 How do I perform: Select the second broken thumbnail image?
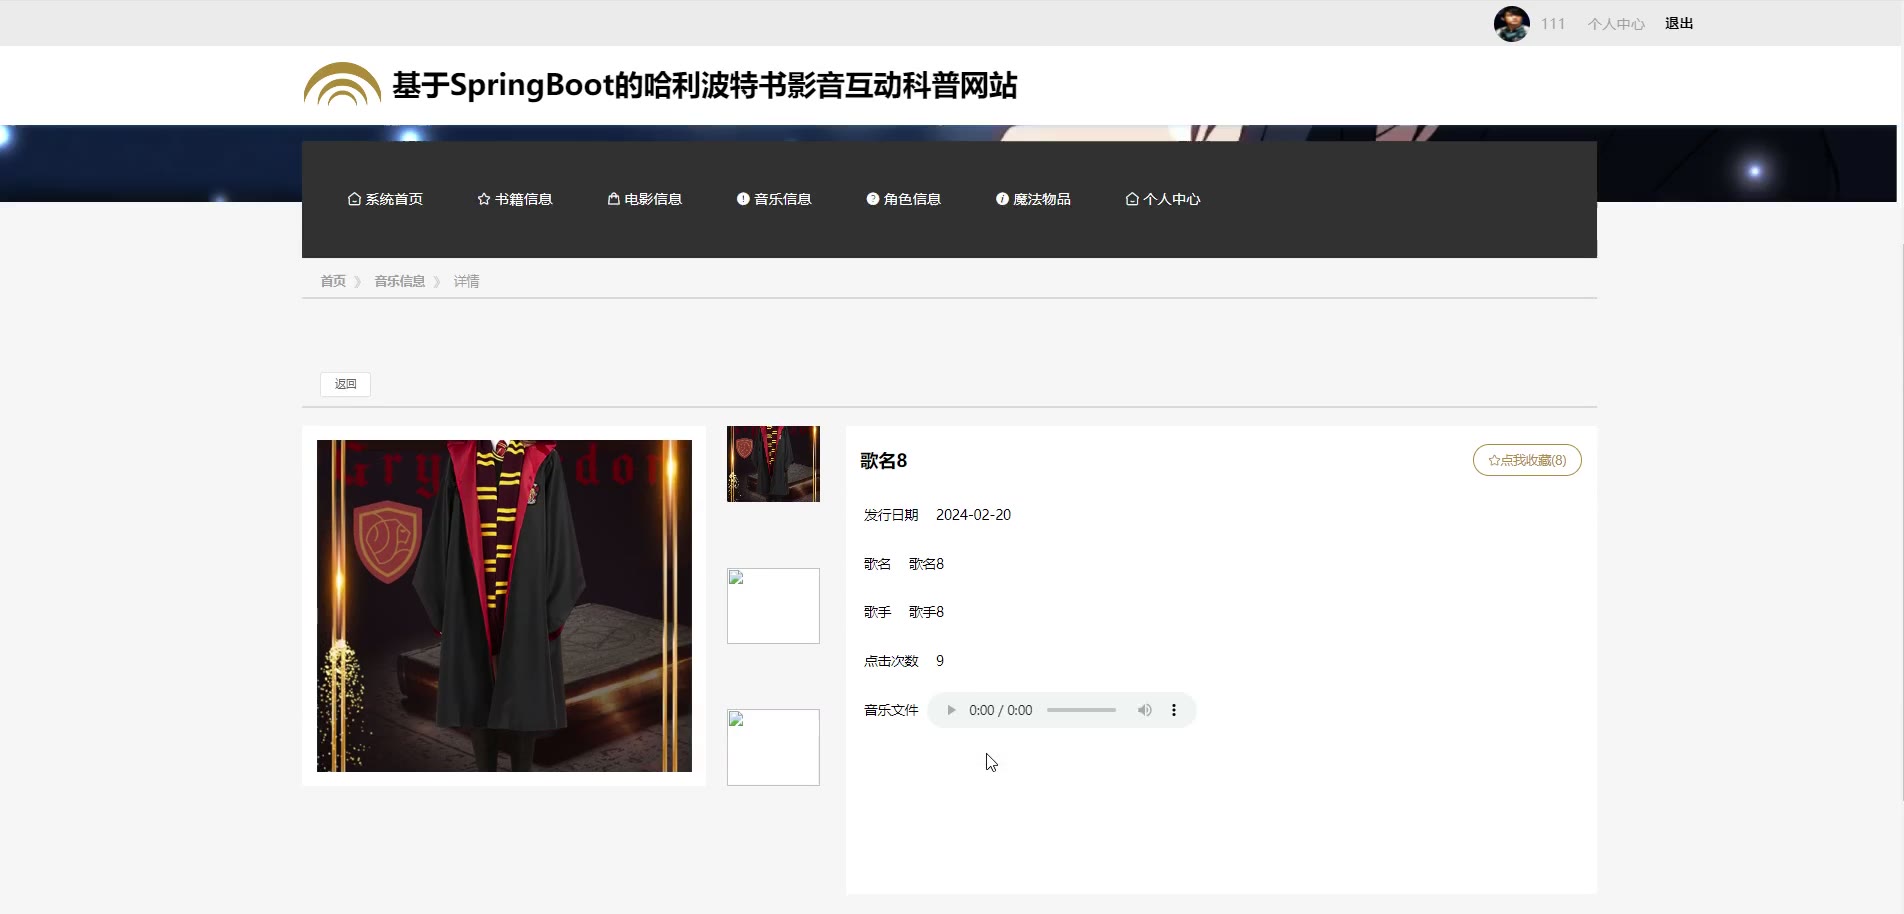773,606
